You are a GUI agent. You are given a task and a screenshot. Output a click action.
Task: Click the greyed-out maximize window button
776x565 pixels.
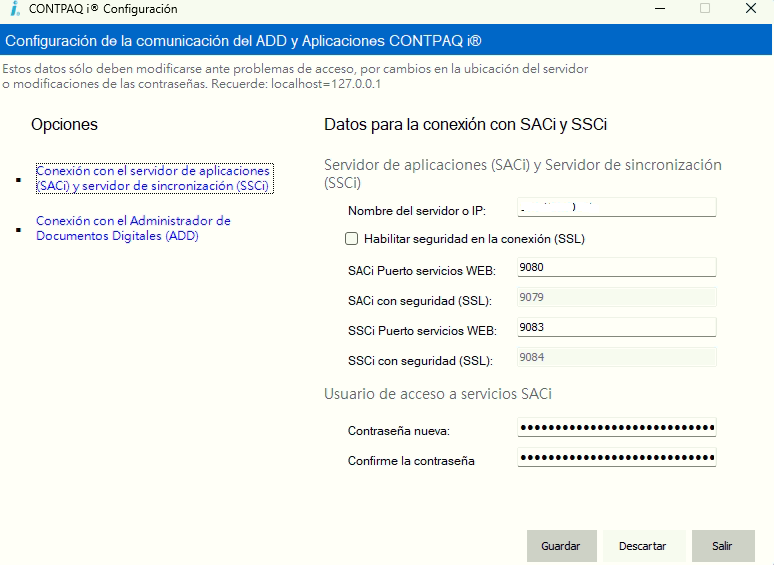pos(705,9)
